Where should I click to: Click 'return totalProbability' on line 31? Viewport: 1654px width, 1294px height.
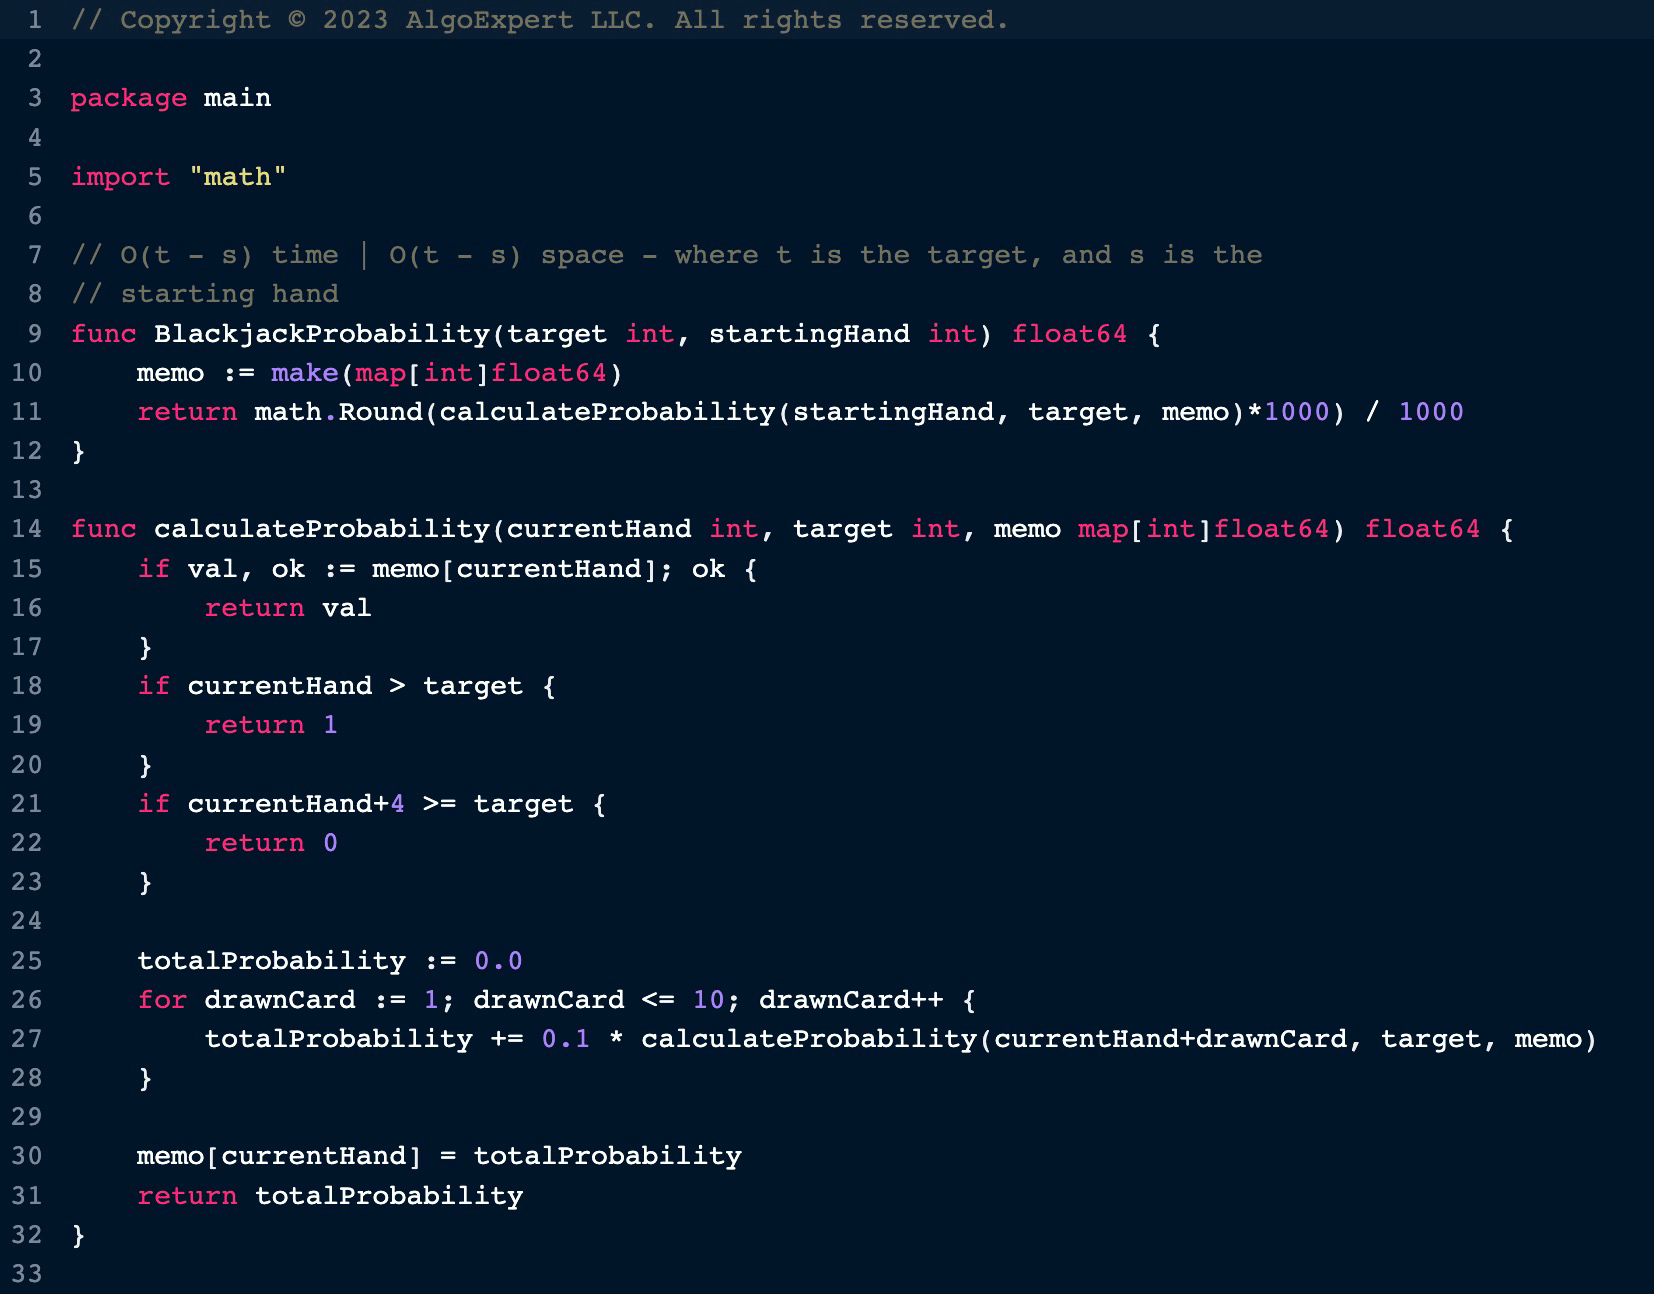pos(330,1196)
